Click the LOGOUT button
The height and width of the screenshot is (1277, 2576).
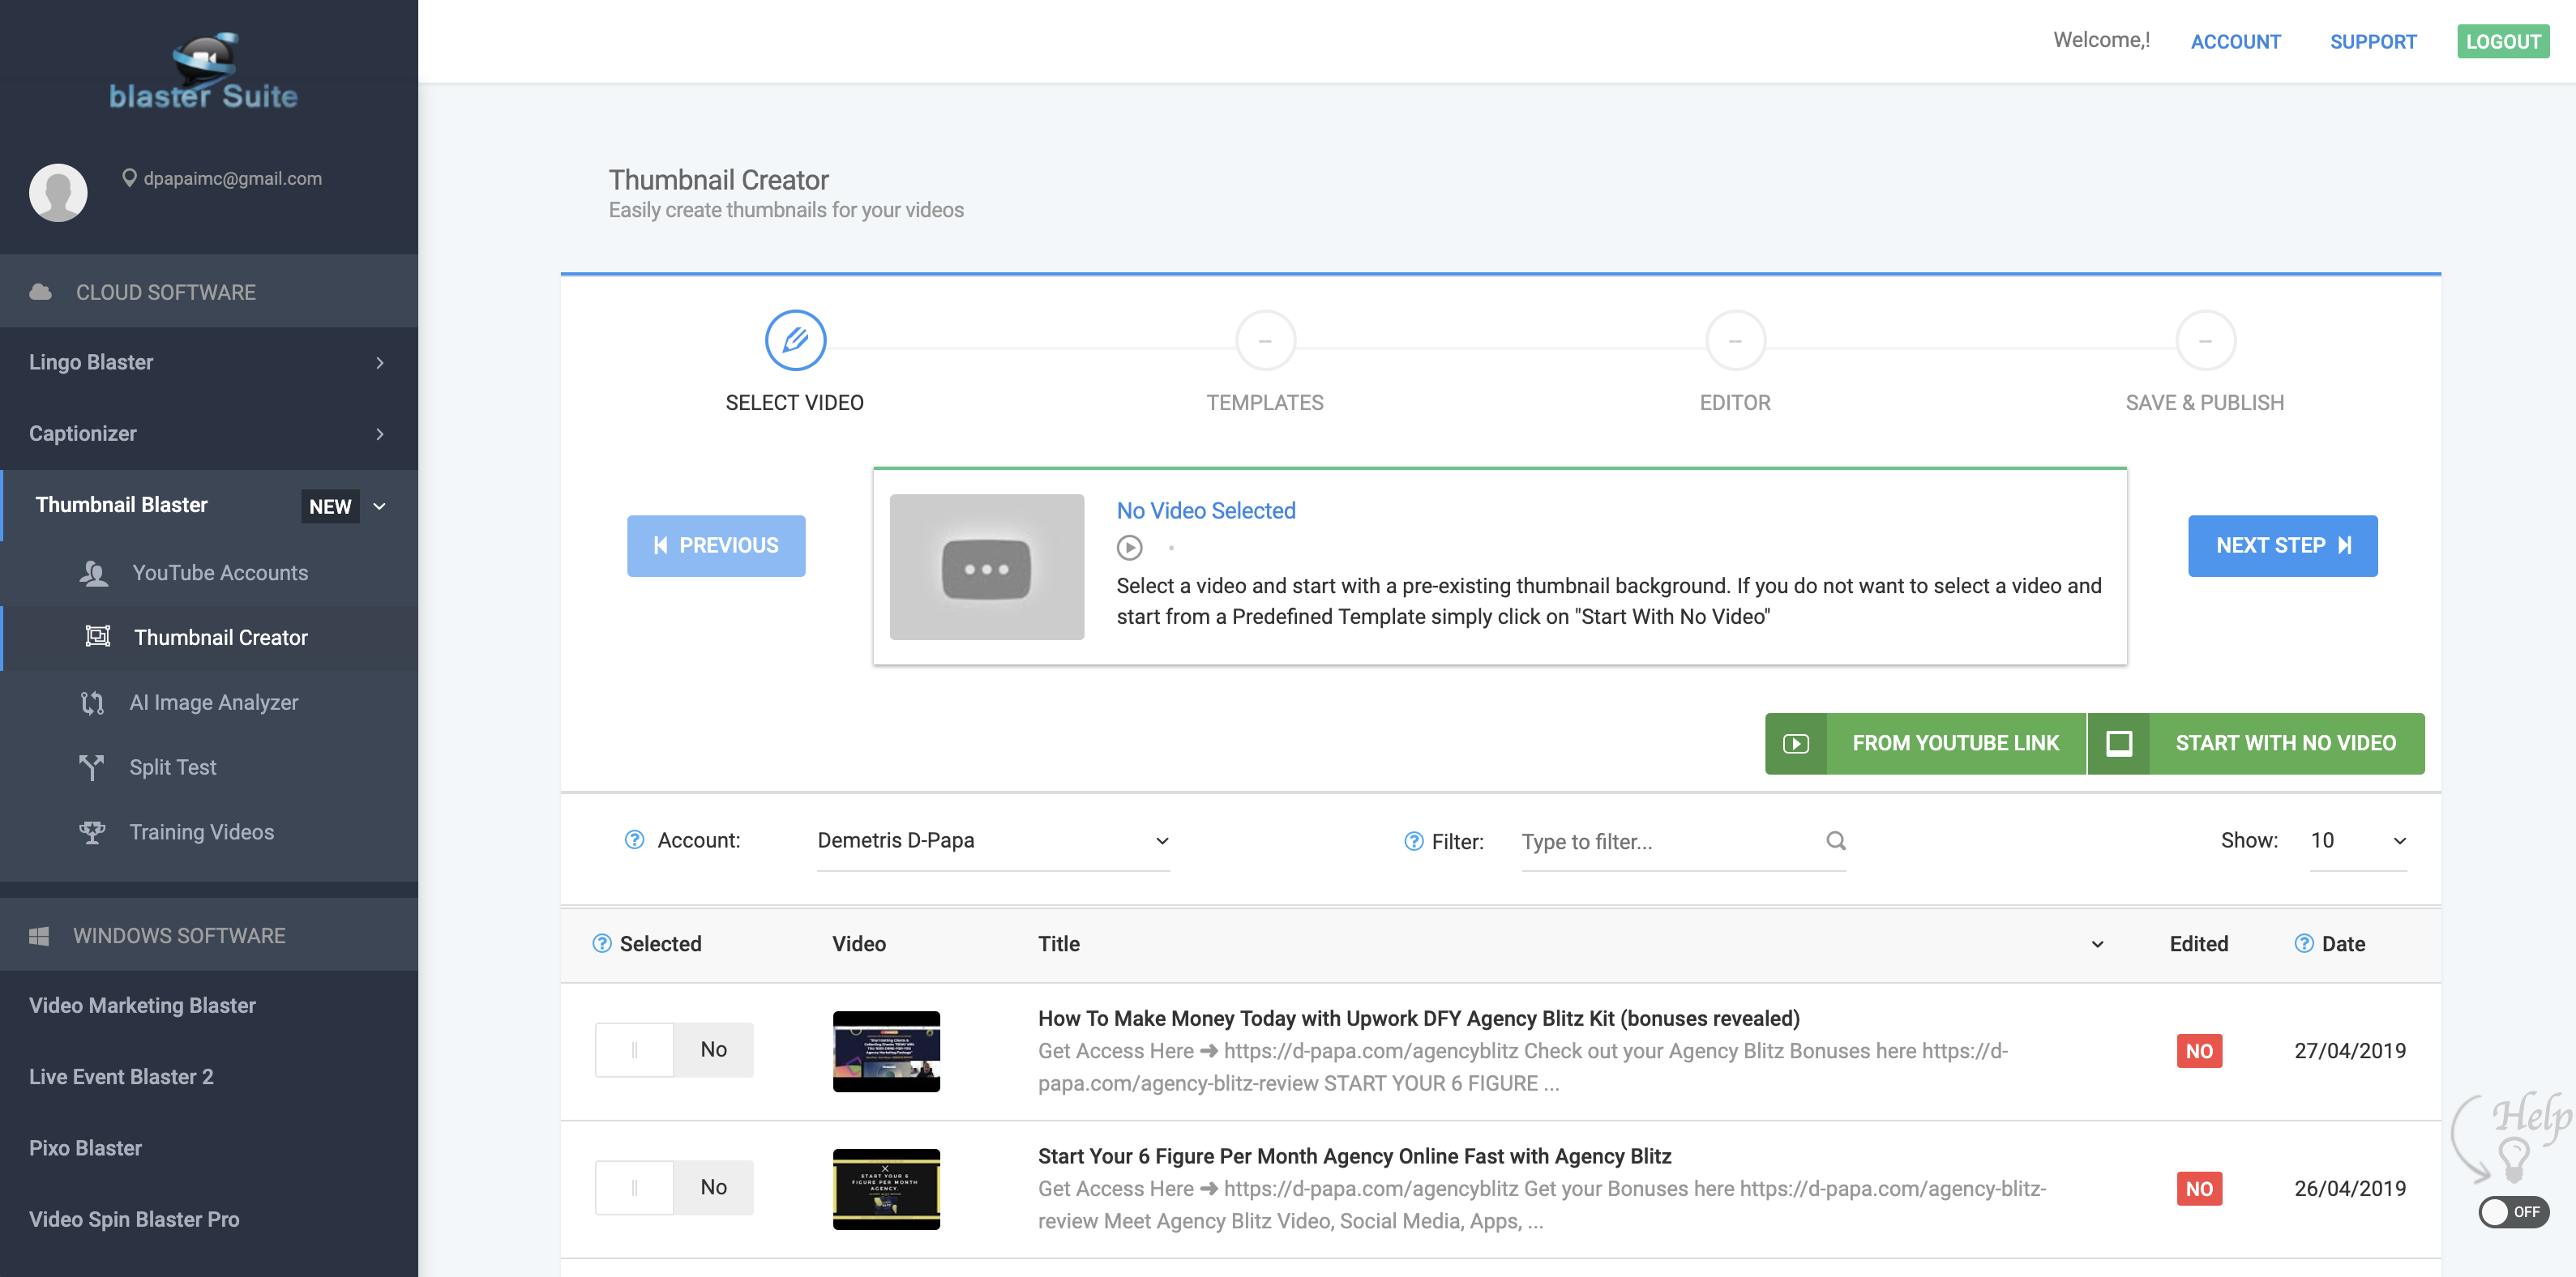(x=2503, y=41)
